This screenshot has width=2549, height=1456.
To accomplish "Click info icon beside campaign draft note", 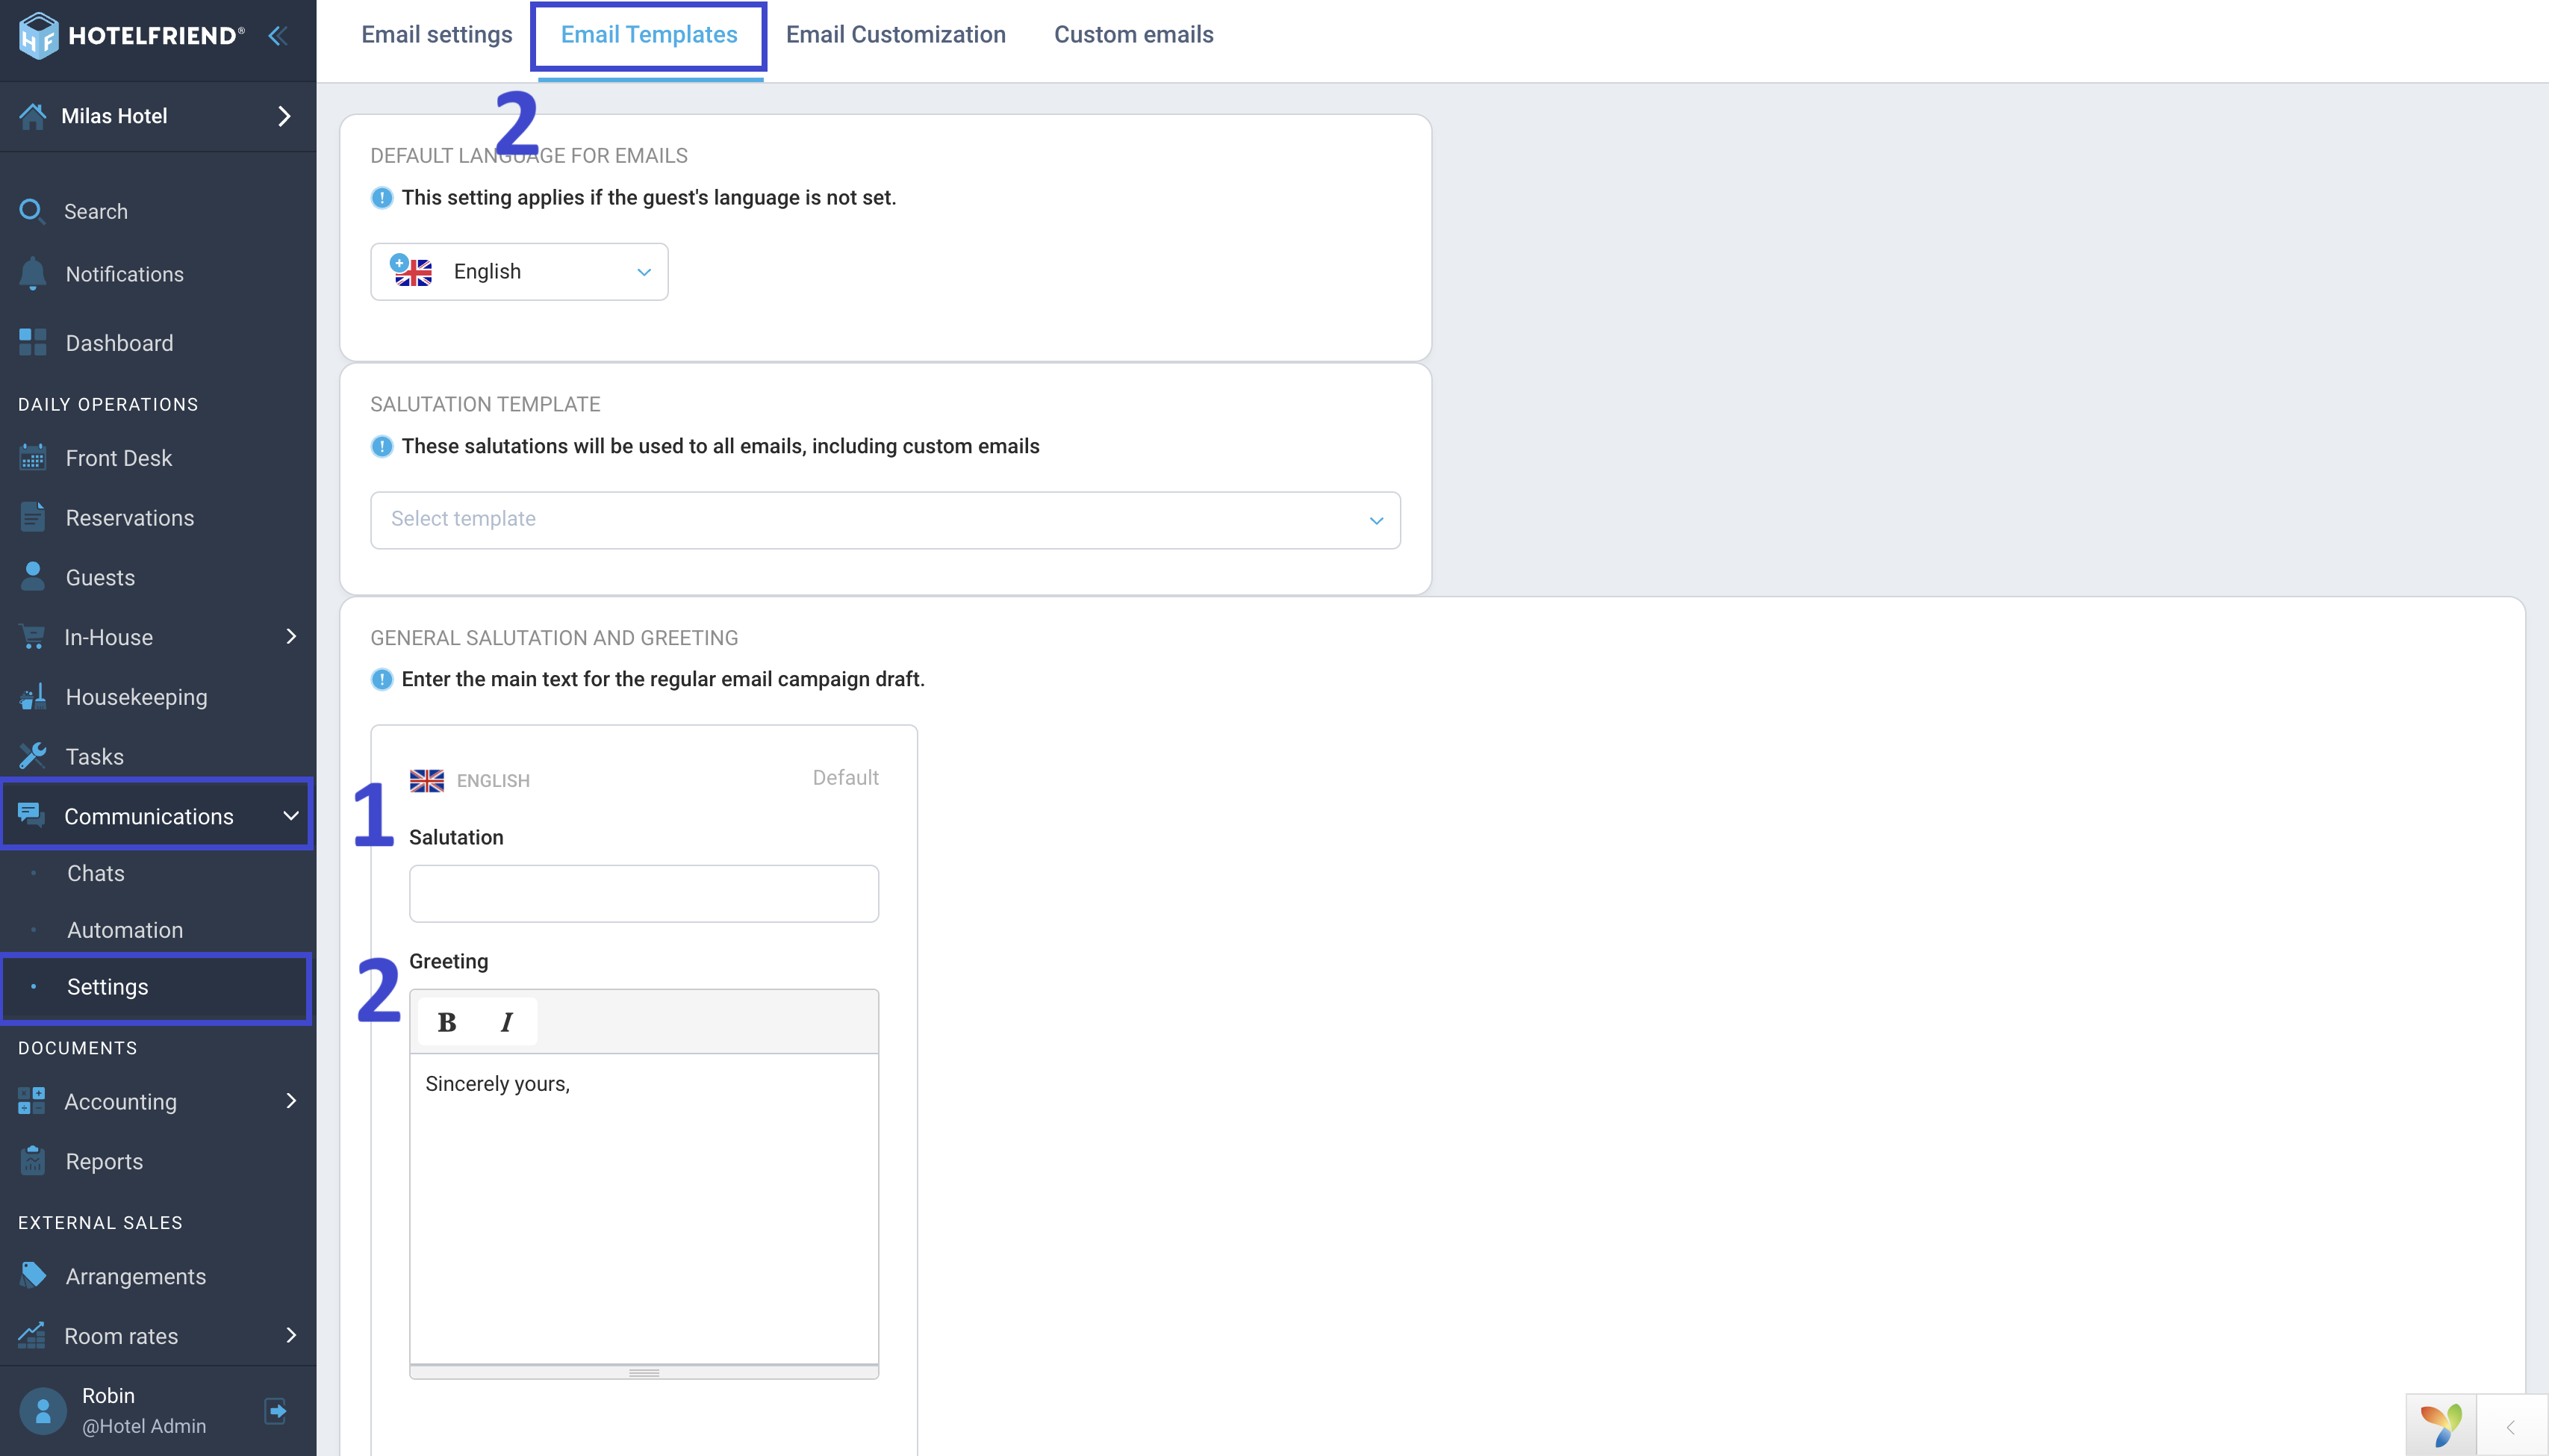I will 382,680.
